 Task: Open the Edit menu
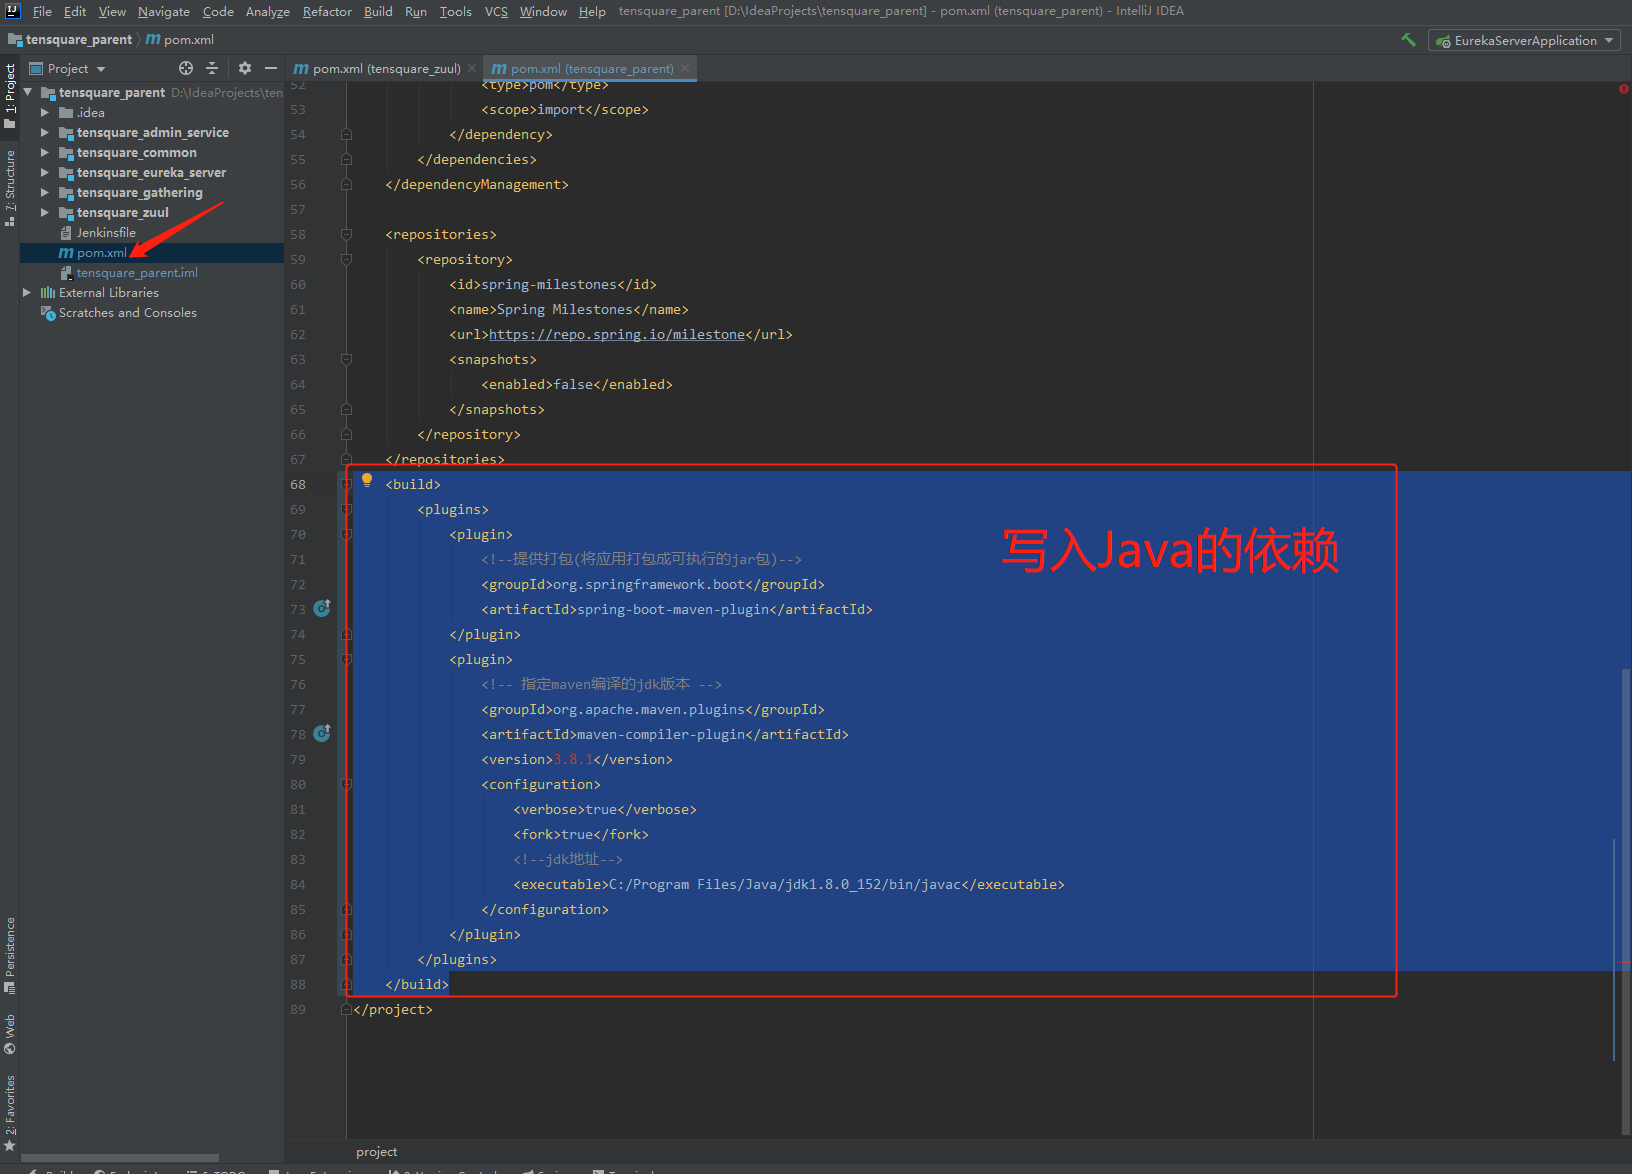coord(75,11)
